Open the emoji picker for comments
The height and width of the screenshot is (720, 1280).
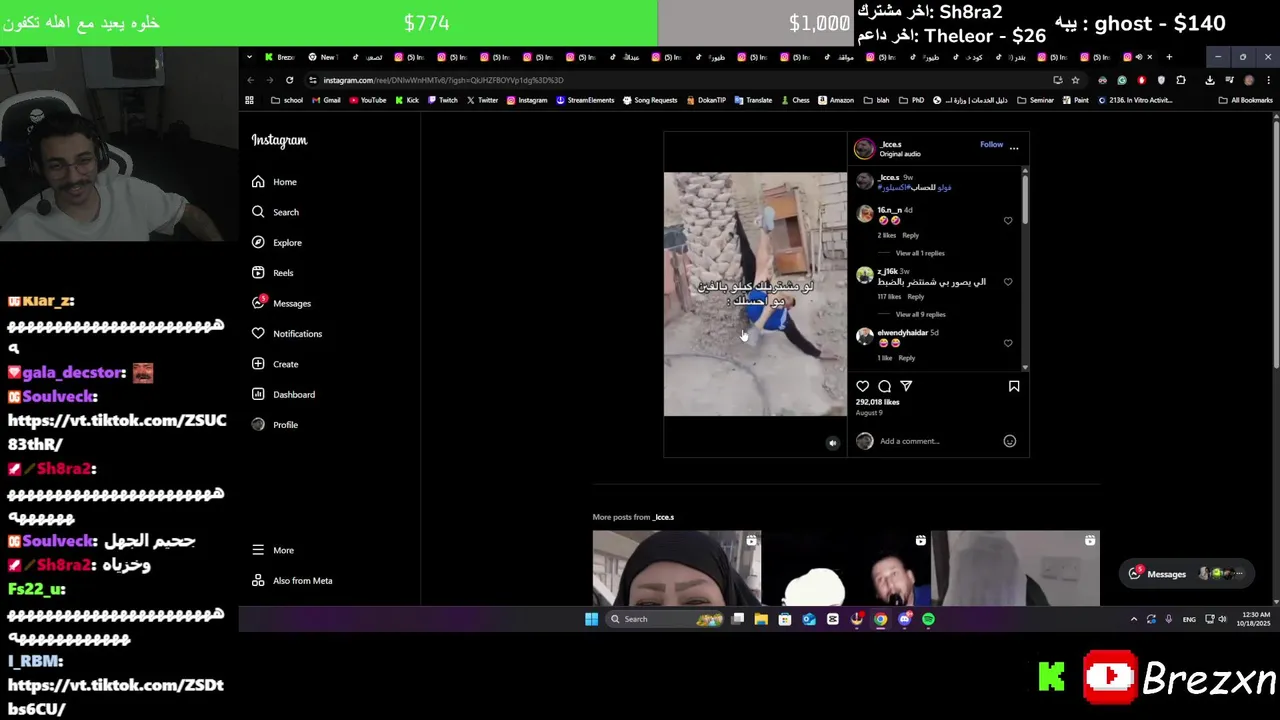(1010, 441)
